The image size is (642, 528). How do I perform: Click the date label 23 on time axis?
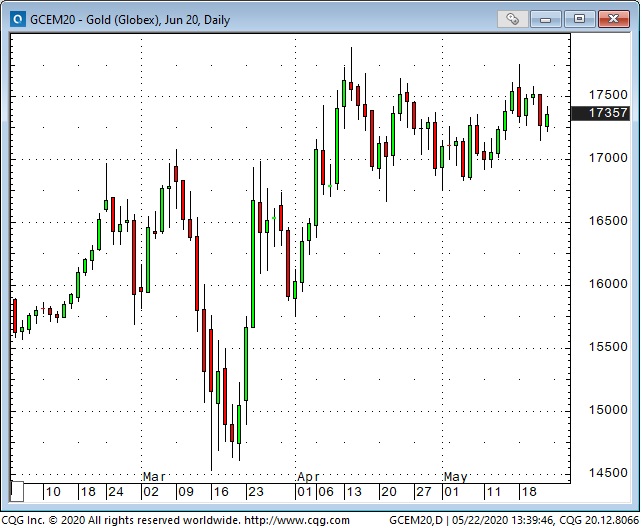[x=256, y=492]
